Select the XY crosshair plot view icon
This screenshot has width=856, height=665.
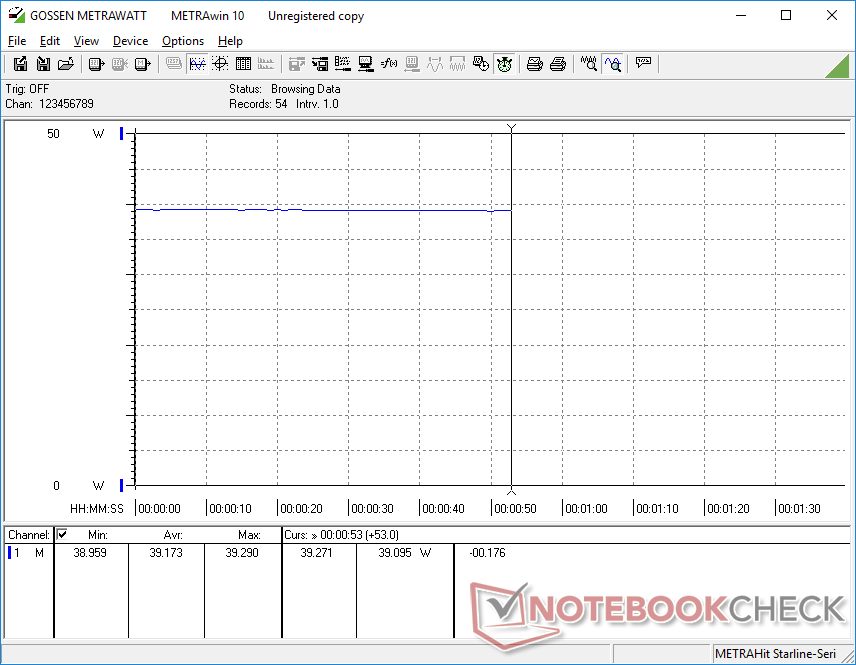tap(220, 64)
